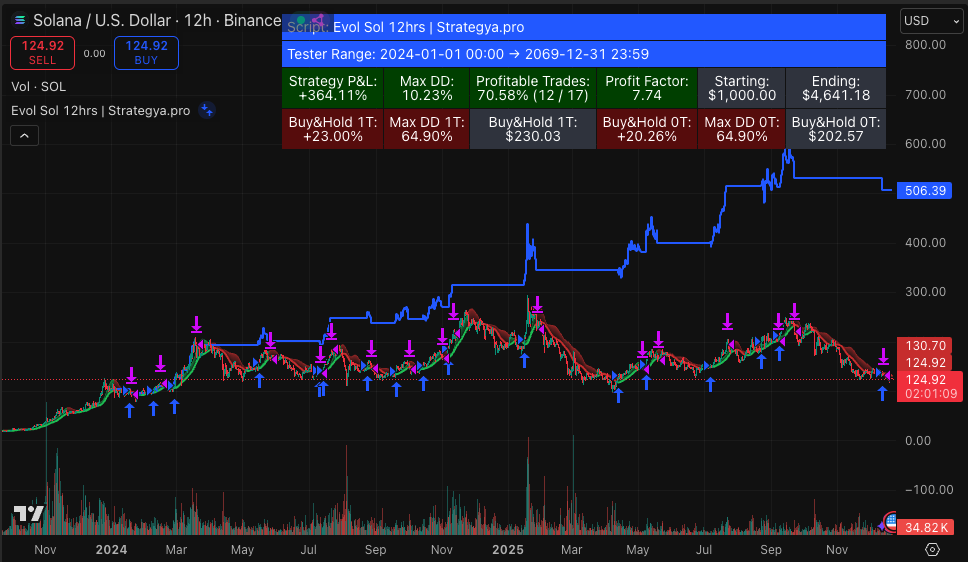Image resolution: width=968 pixels, height=562 pixels.
Task: Click the red 124.92 SELL button
Action: click(x=43, y=52)
